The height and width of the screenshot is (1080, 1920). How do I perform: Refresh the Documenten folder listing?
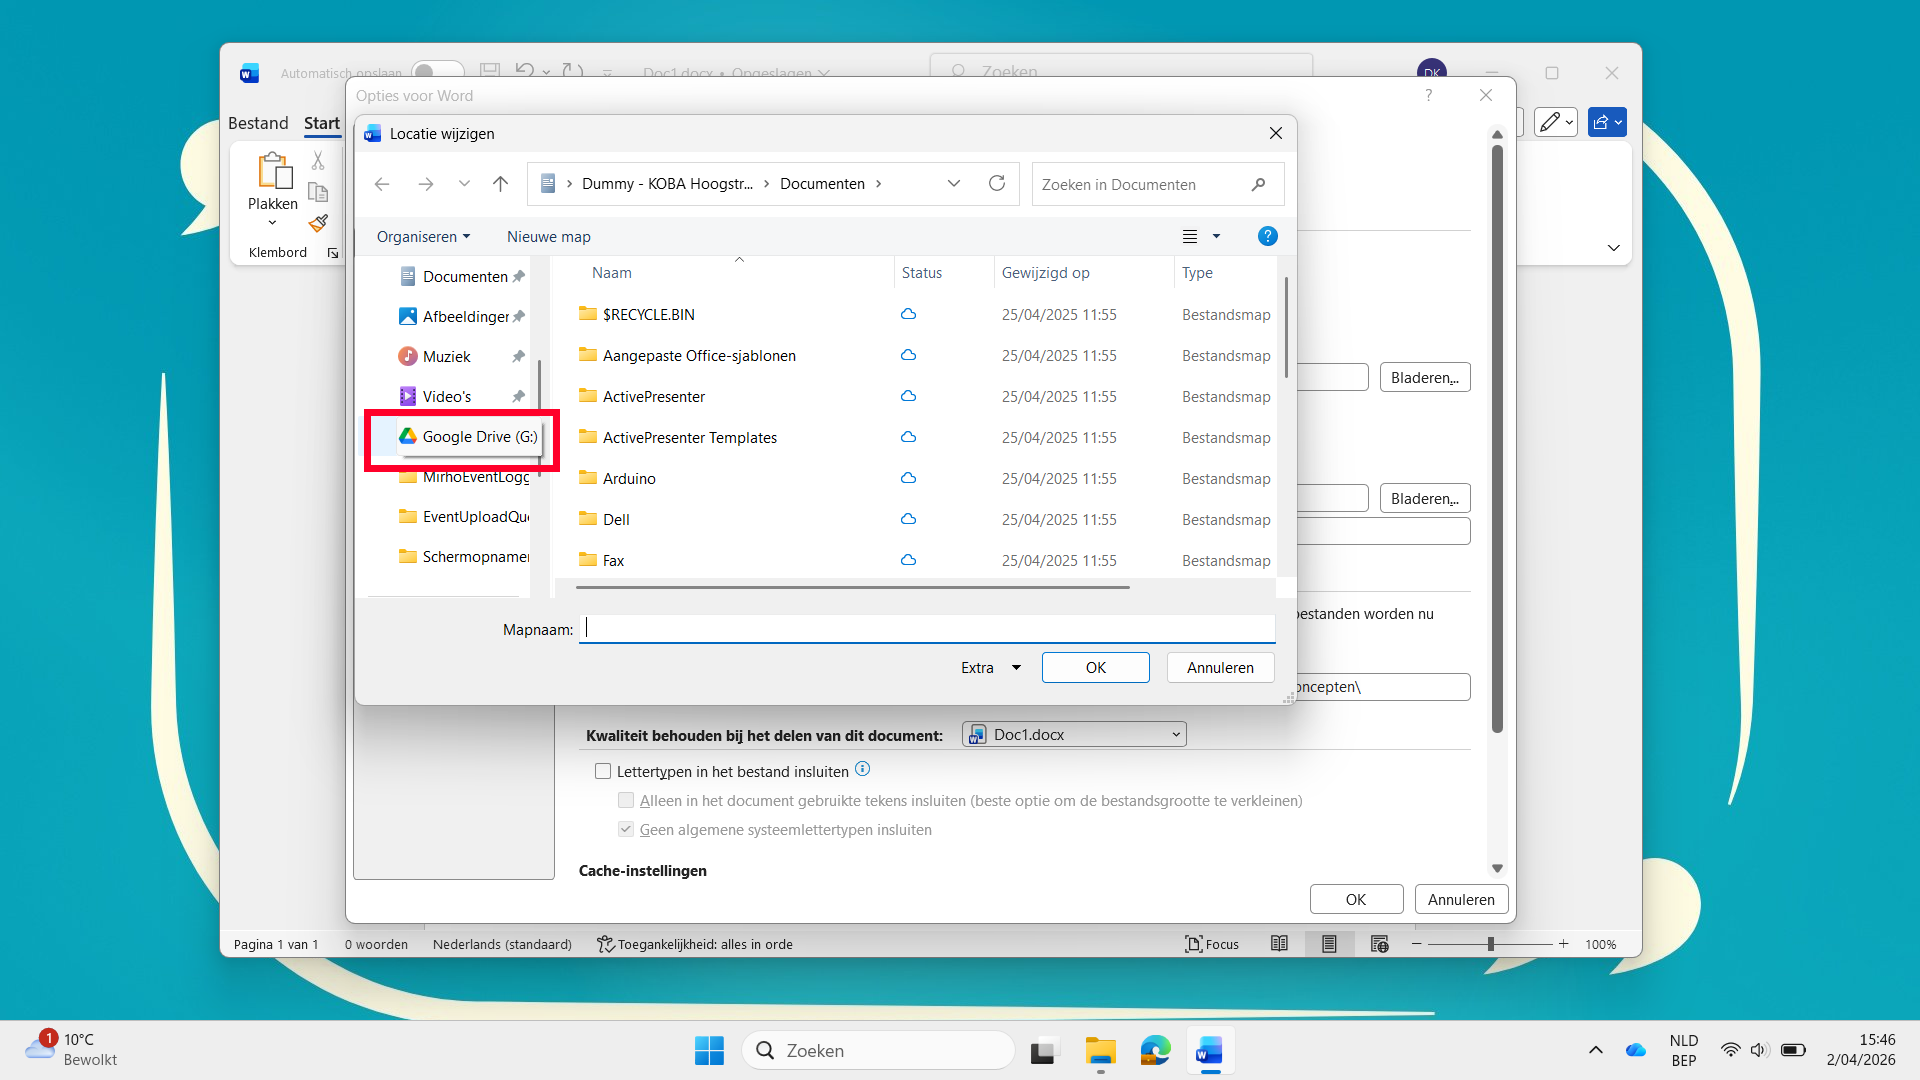pyautogui.click(x=996, y=184)
